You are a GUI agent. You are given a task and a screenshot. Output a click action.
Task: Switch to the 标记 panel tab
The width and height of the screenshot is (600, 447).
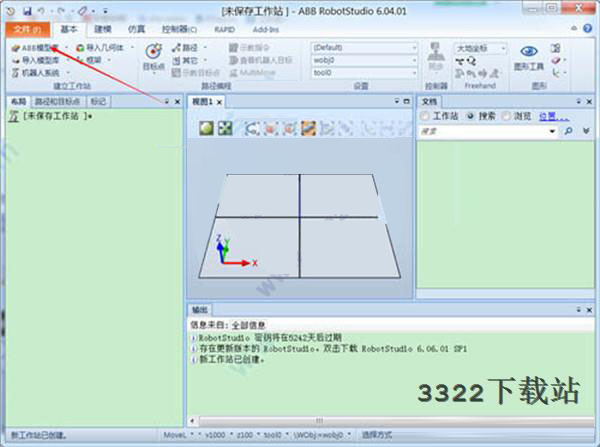[98, 101]
